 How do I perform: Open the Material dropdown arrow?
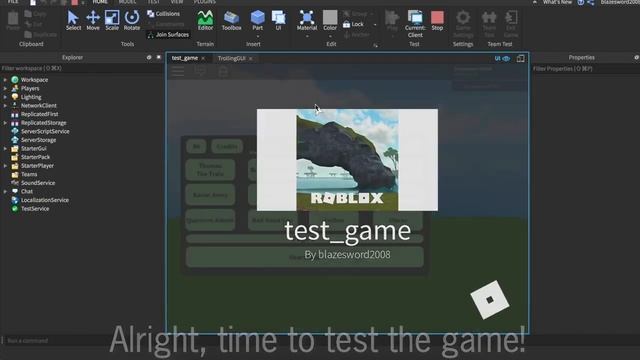(307, 36)
